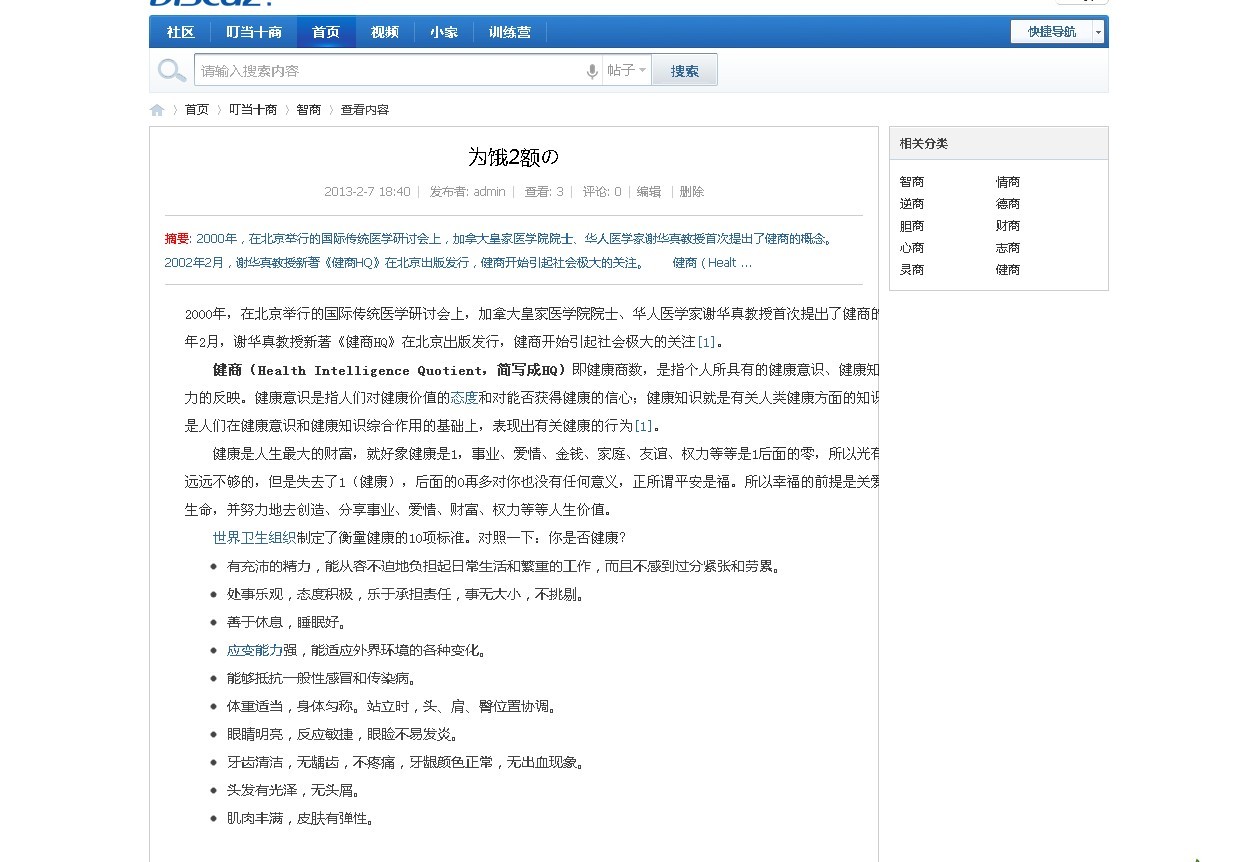Focus the search content input field

tap(390, 70)
